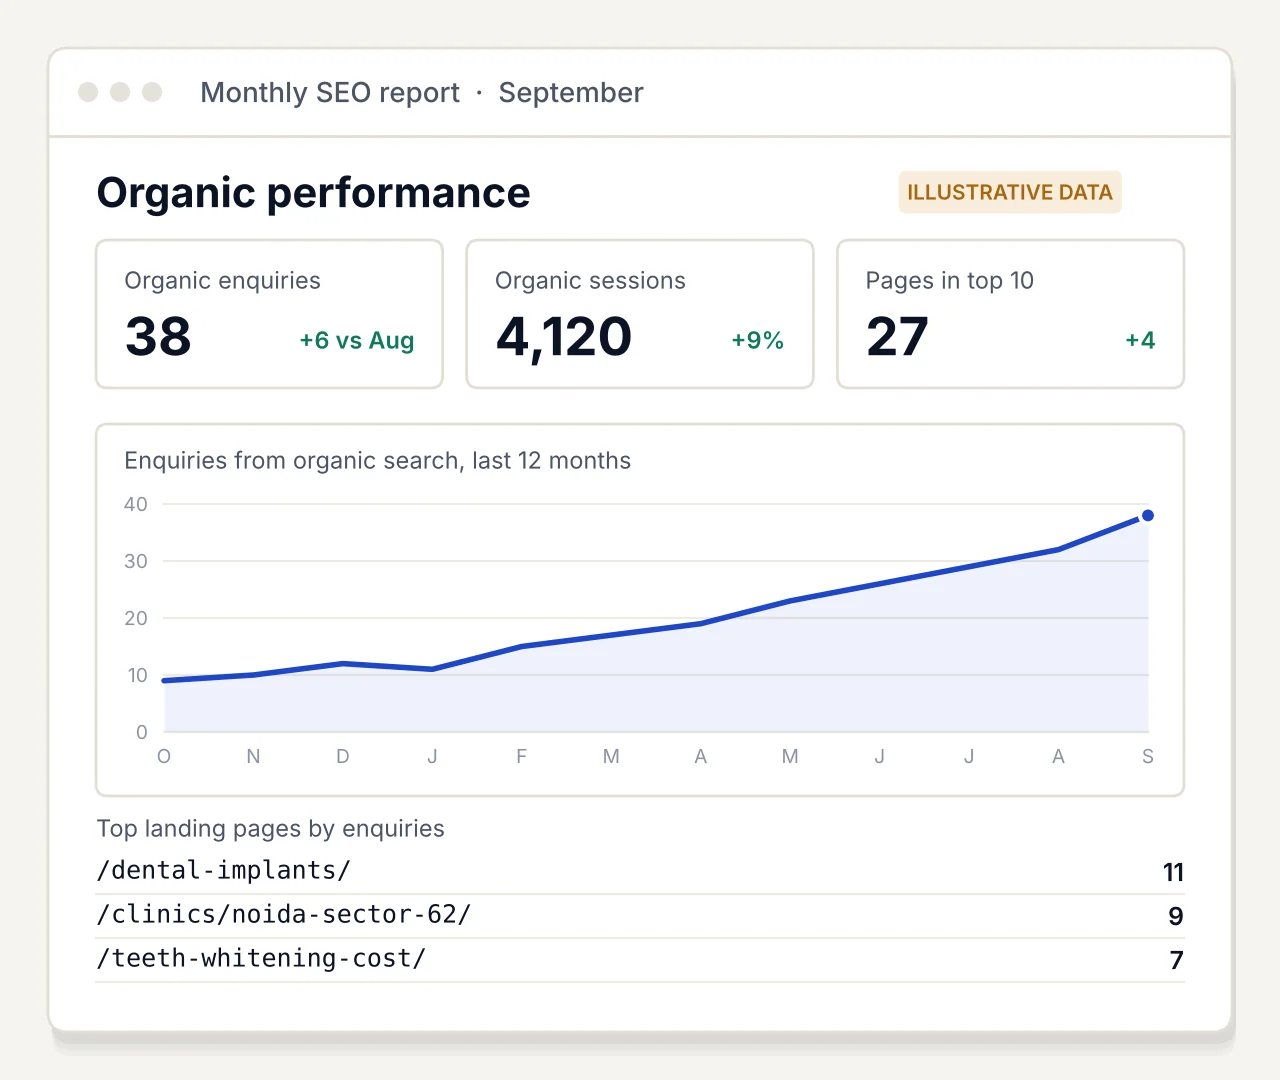The image size is (1280, 1080).
Task: Select the 'Organic enquiries' card label
Action: coord(222,281)
